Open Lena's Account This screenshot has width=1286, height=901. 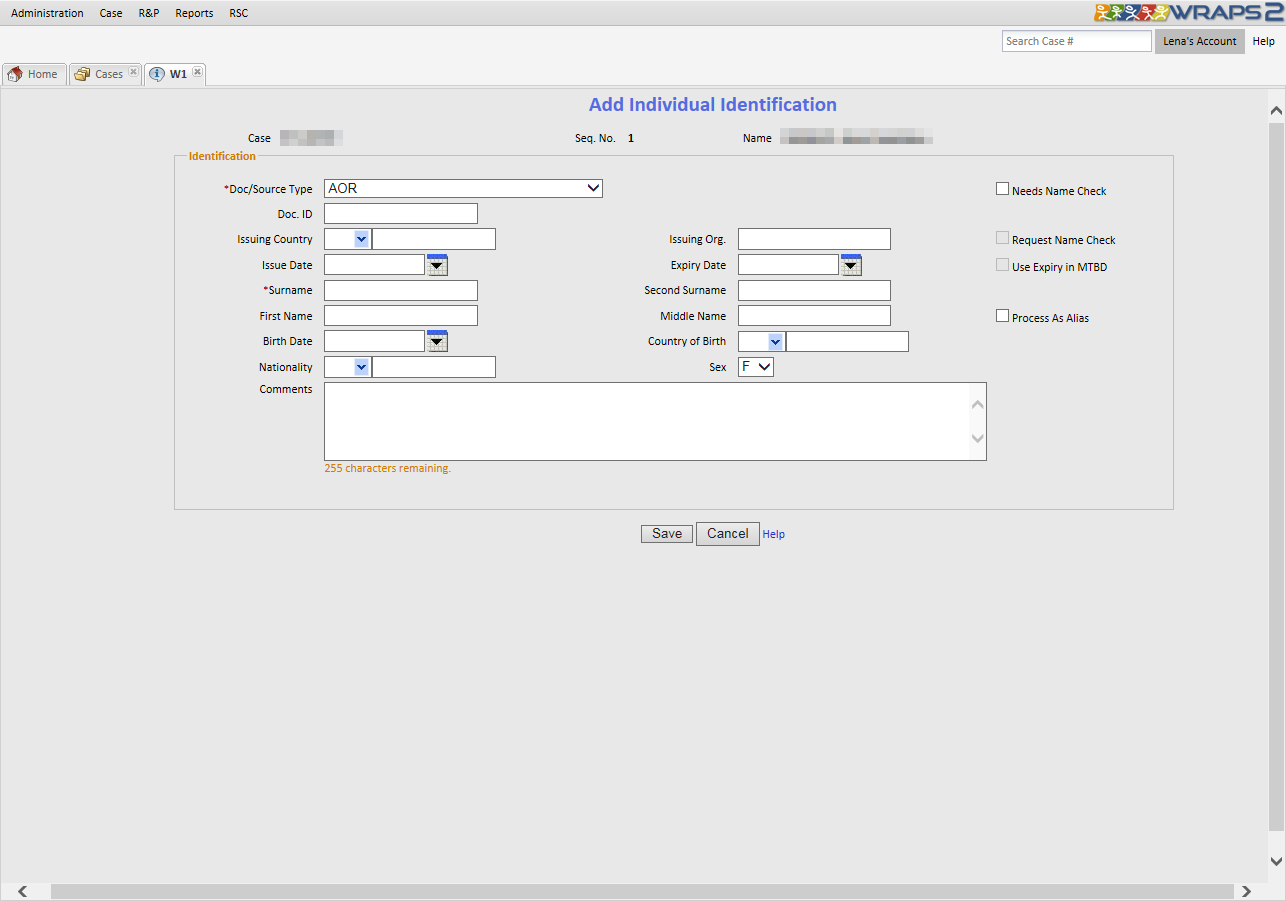click(x=1200, y=41)
